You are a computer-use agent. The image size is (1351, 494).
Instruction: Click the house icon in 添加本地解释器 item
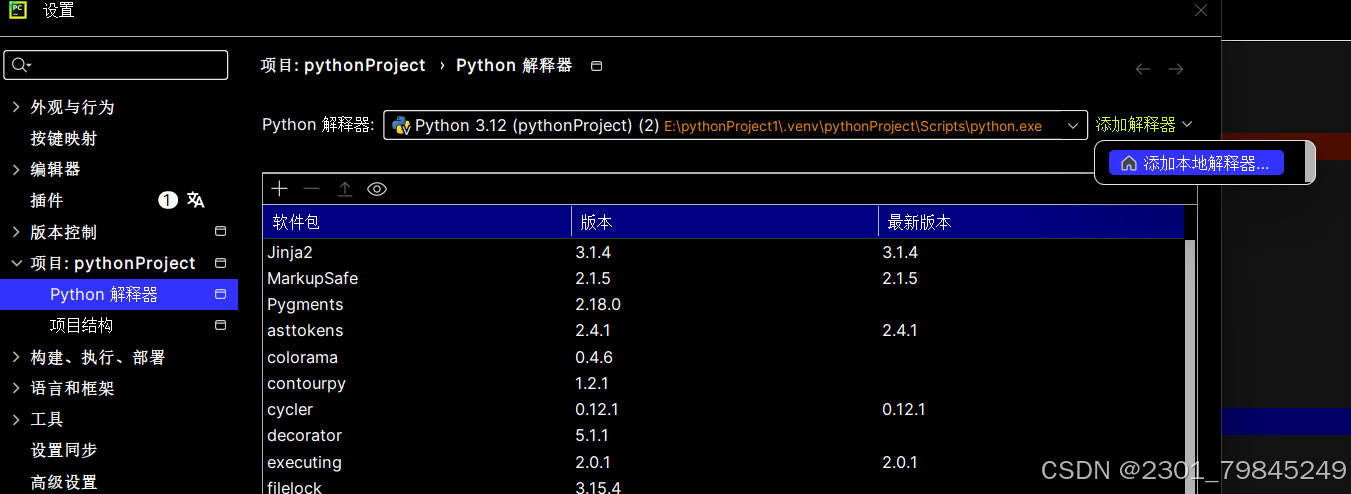[x=1129, y=164]
